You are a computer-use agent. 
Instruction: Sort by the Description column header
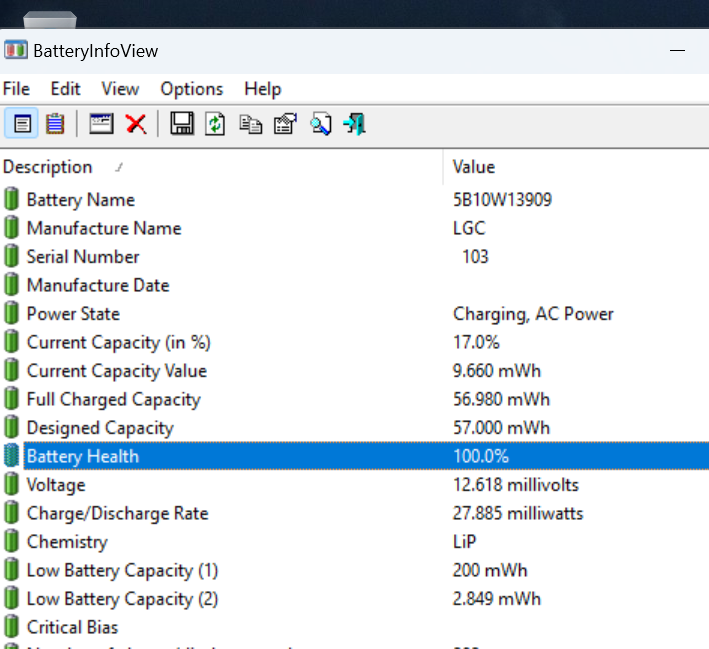point(222,167)
